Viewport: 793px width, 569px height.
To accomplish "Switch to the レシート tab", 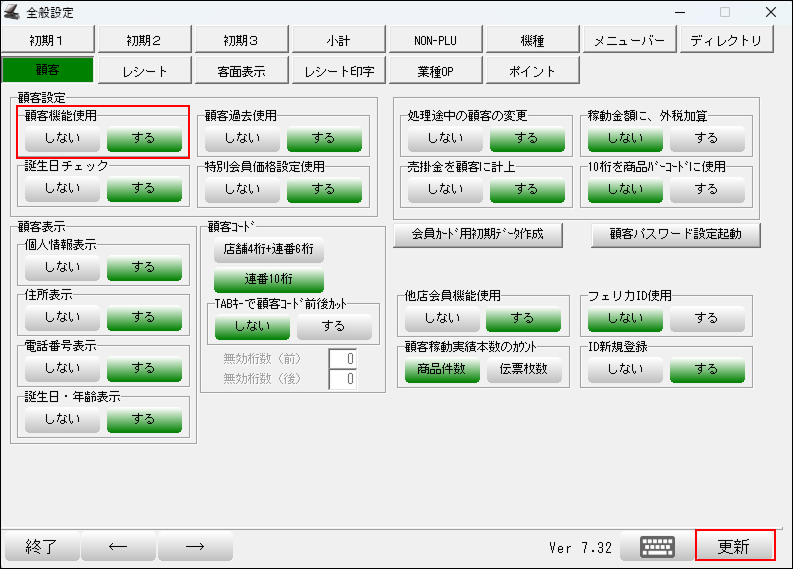I will pyautogui.click(x=145, y=71).
